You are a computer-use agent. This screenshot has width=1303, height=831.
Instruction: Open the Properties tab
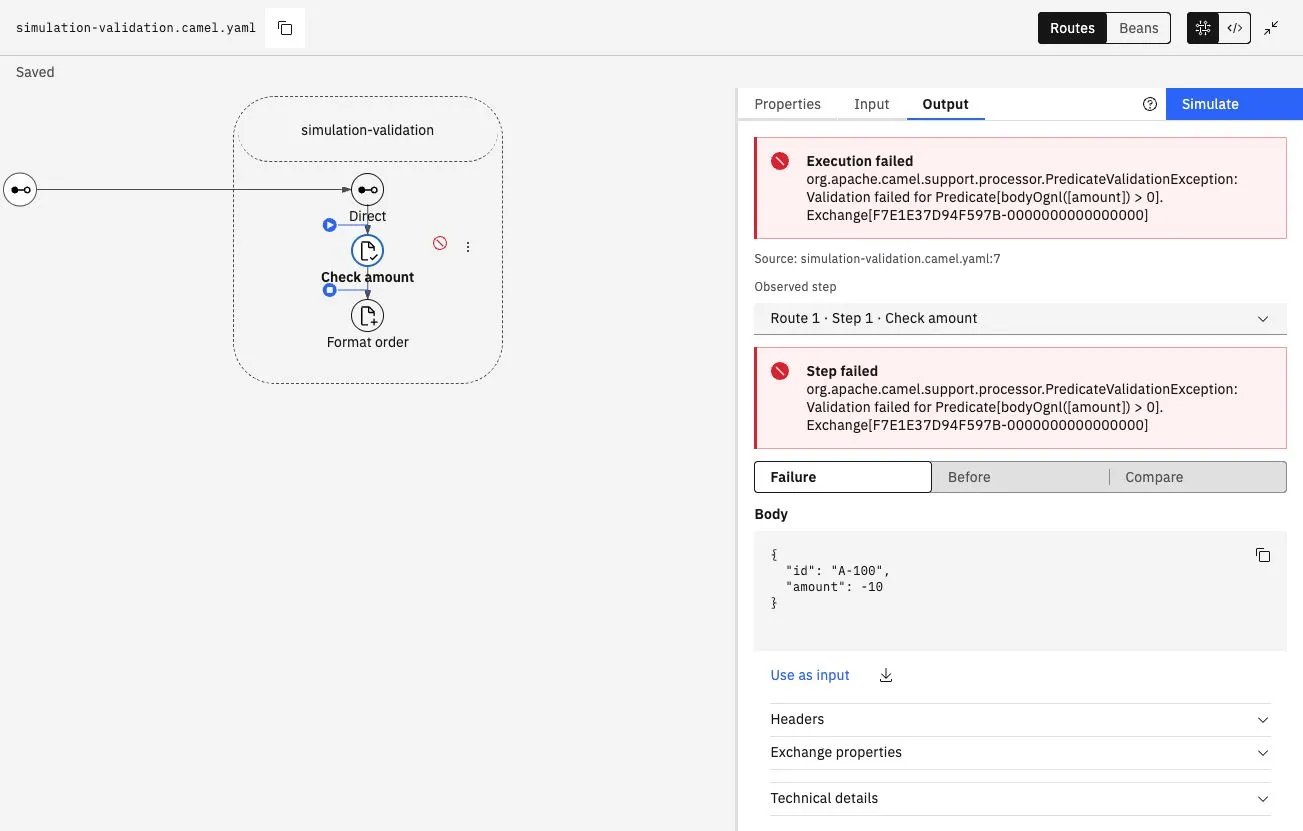tap(787, 104)
